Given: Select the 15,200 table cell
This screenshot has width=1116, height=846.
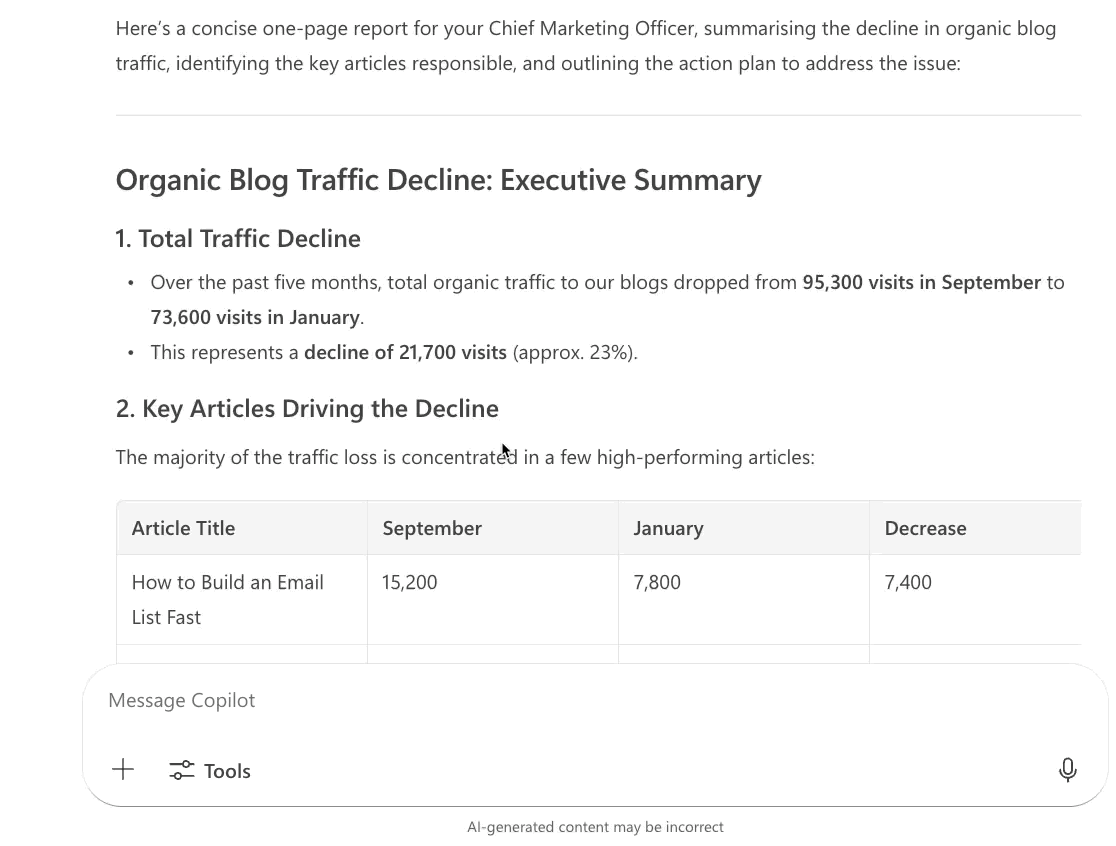Looking at the screenshot, I should coord(410,582).
